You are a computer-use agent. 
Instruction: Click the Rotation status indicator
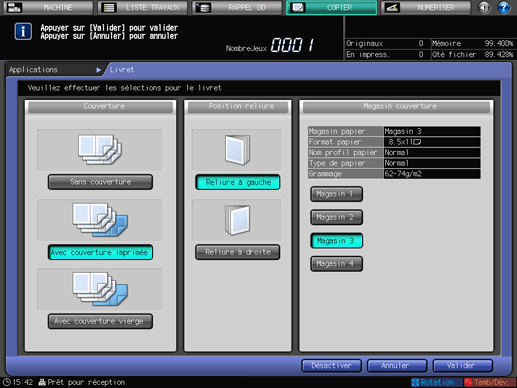point(437,382)
